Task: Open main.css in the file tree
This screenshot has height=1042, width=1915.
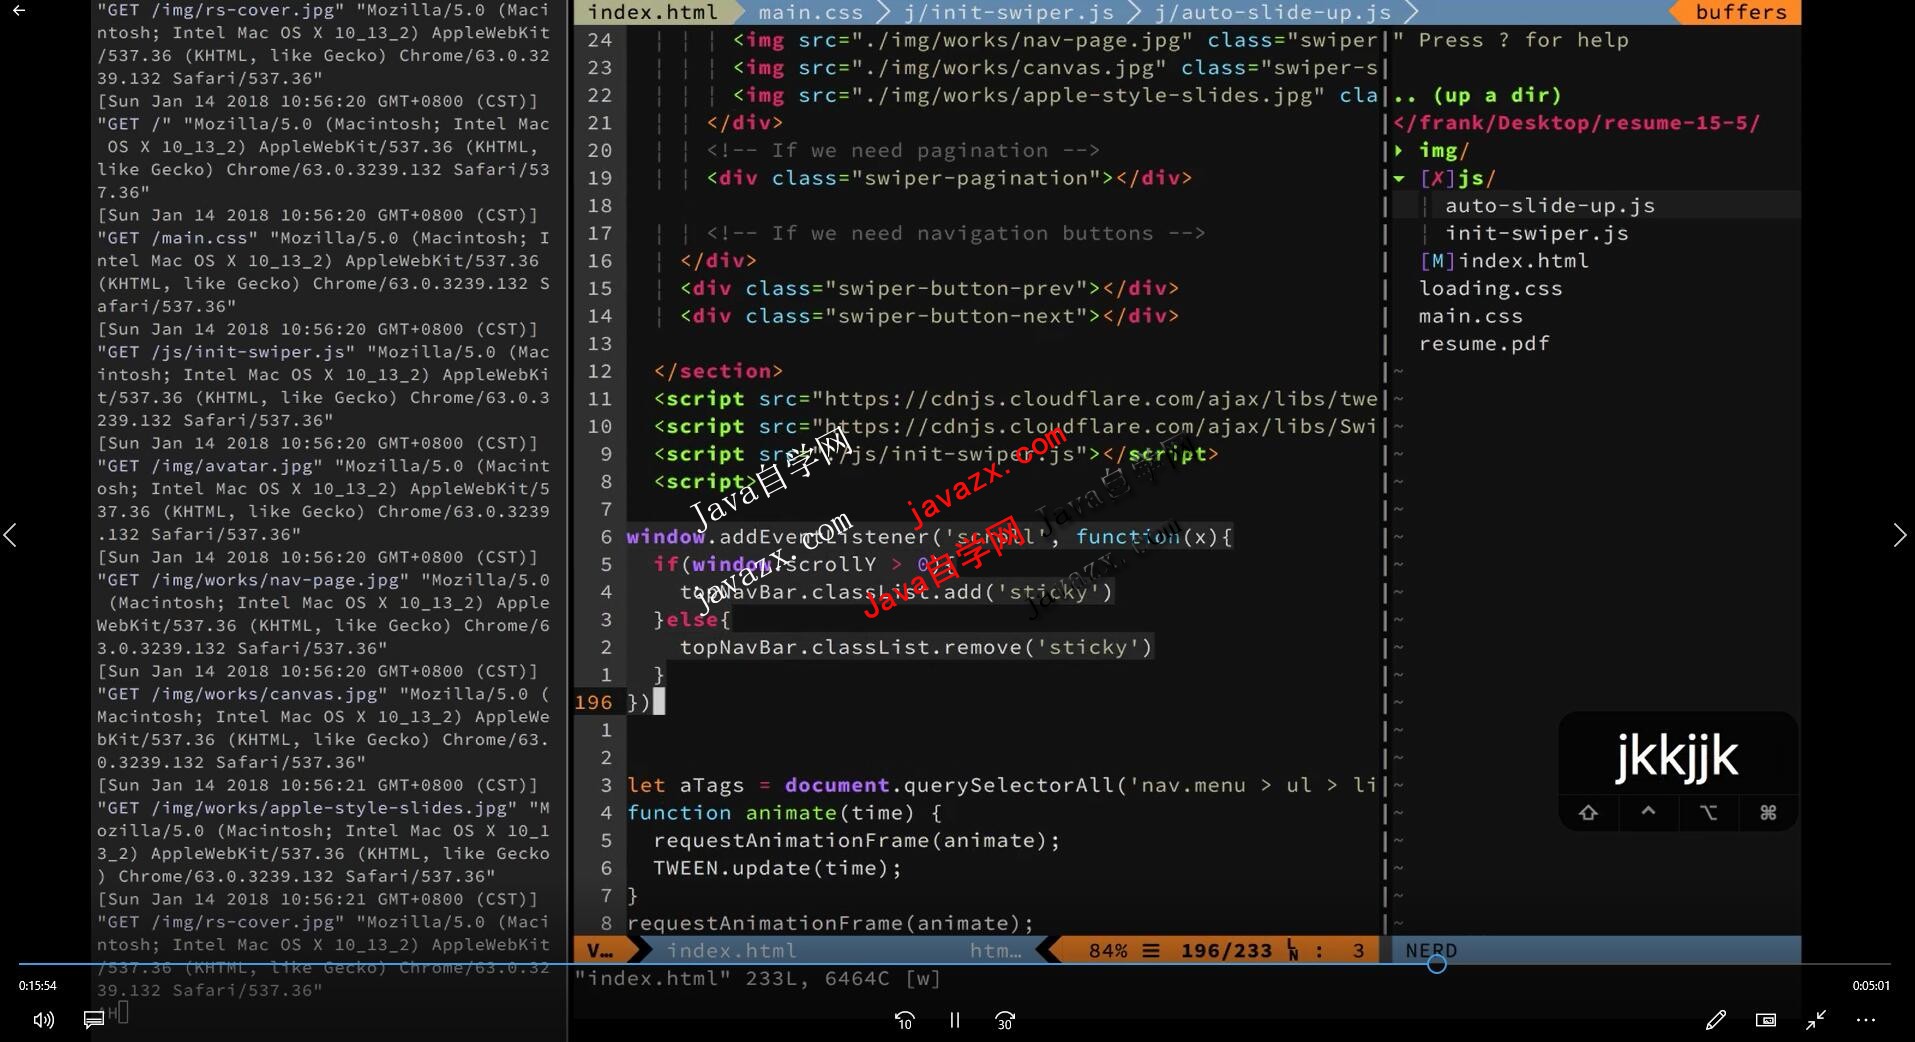Action: tap(1470, 316)
